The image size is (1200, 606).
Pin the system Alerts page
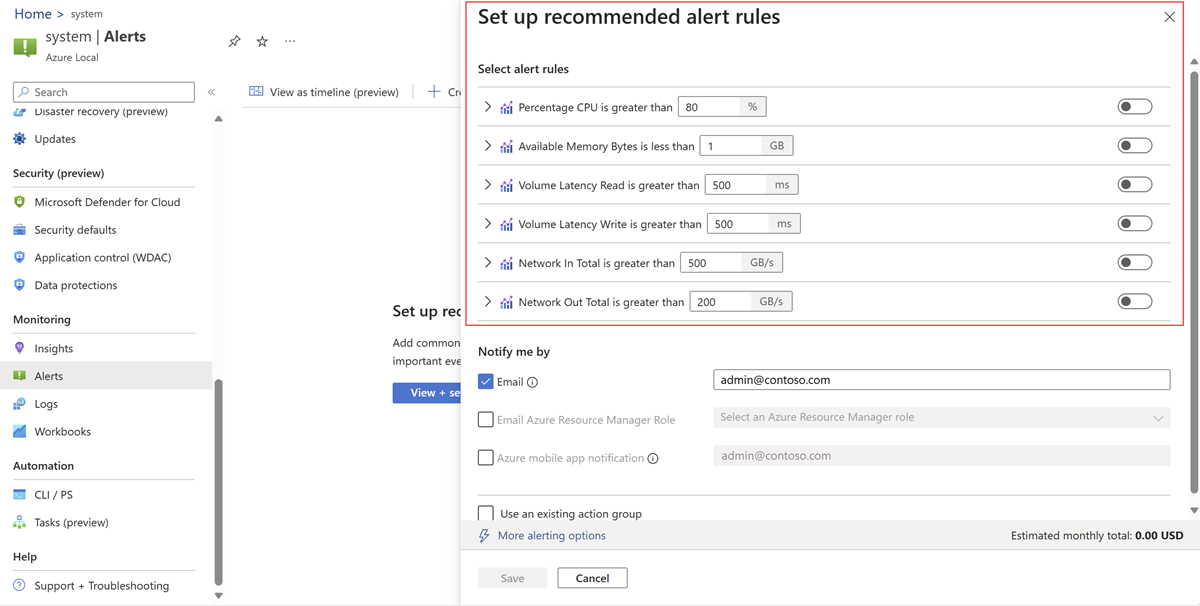click(234, 42)
